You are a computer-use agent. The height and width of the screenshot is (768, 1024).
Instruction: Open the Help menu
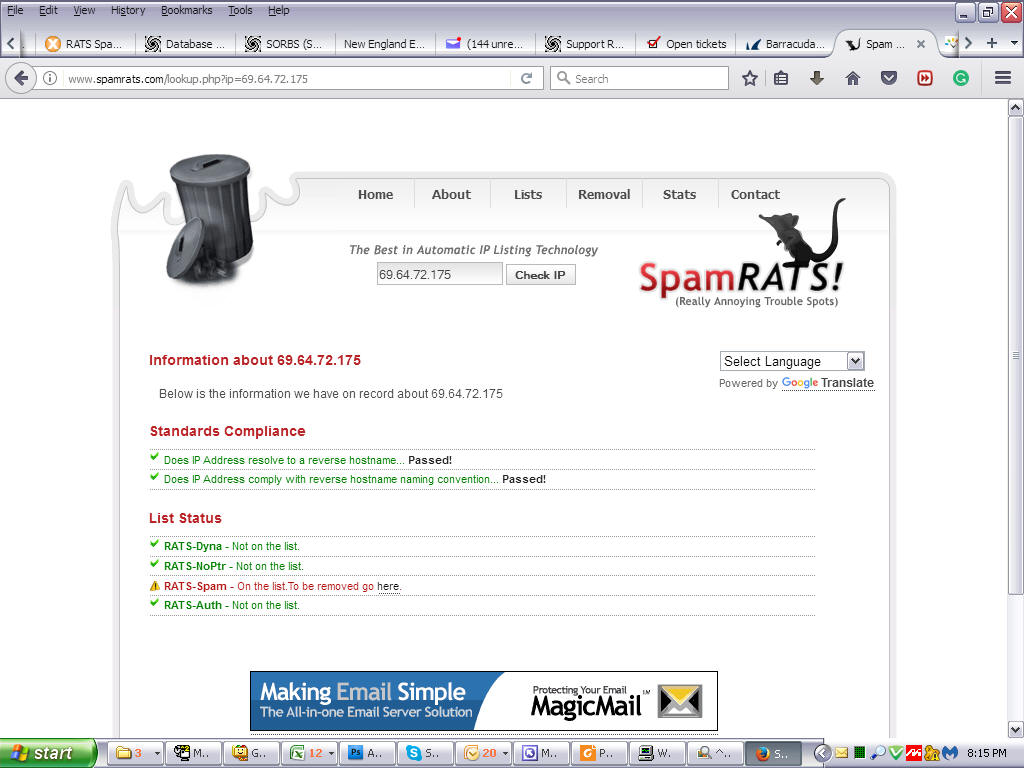coord(279,10)
